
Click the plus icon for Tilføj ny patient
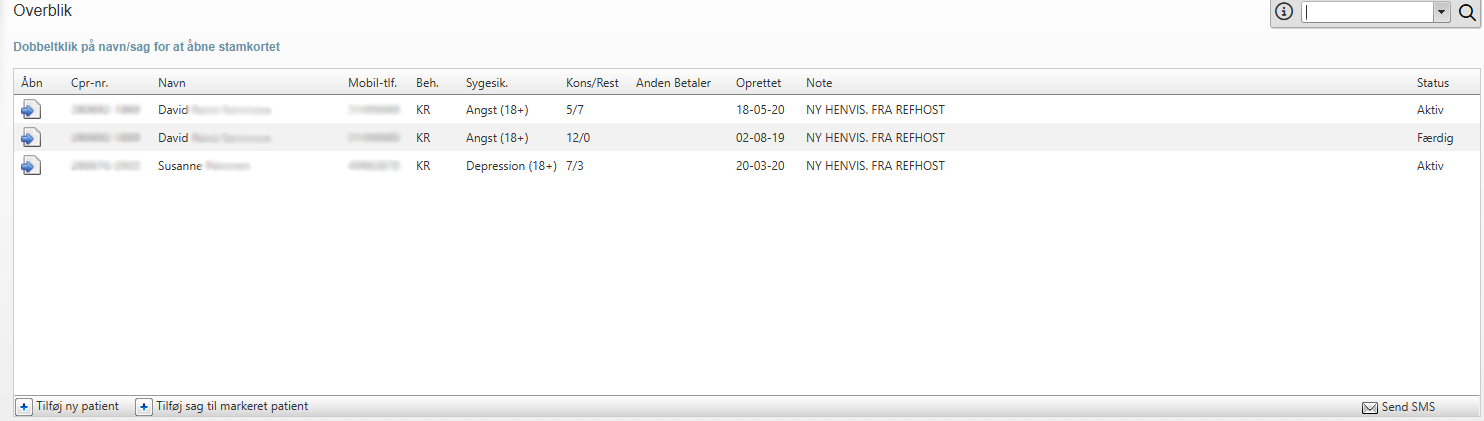(x=24, y=407)
